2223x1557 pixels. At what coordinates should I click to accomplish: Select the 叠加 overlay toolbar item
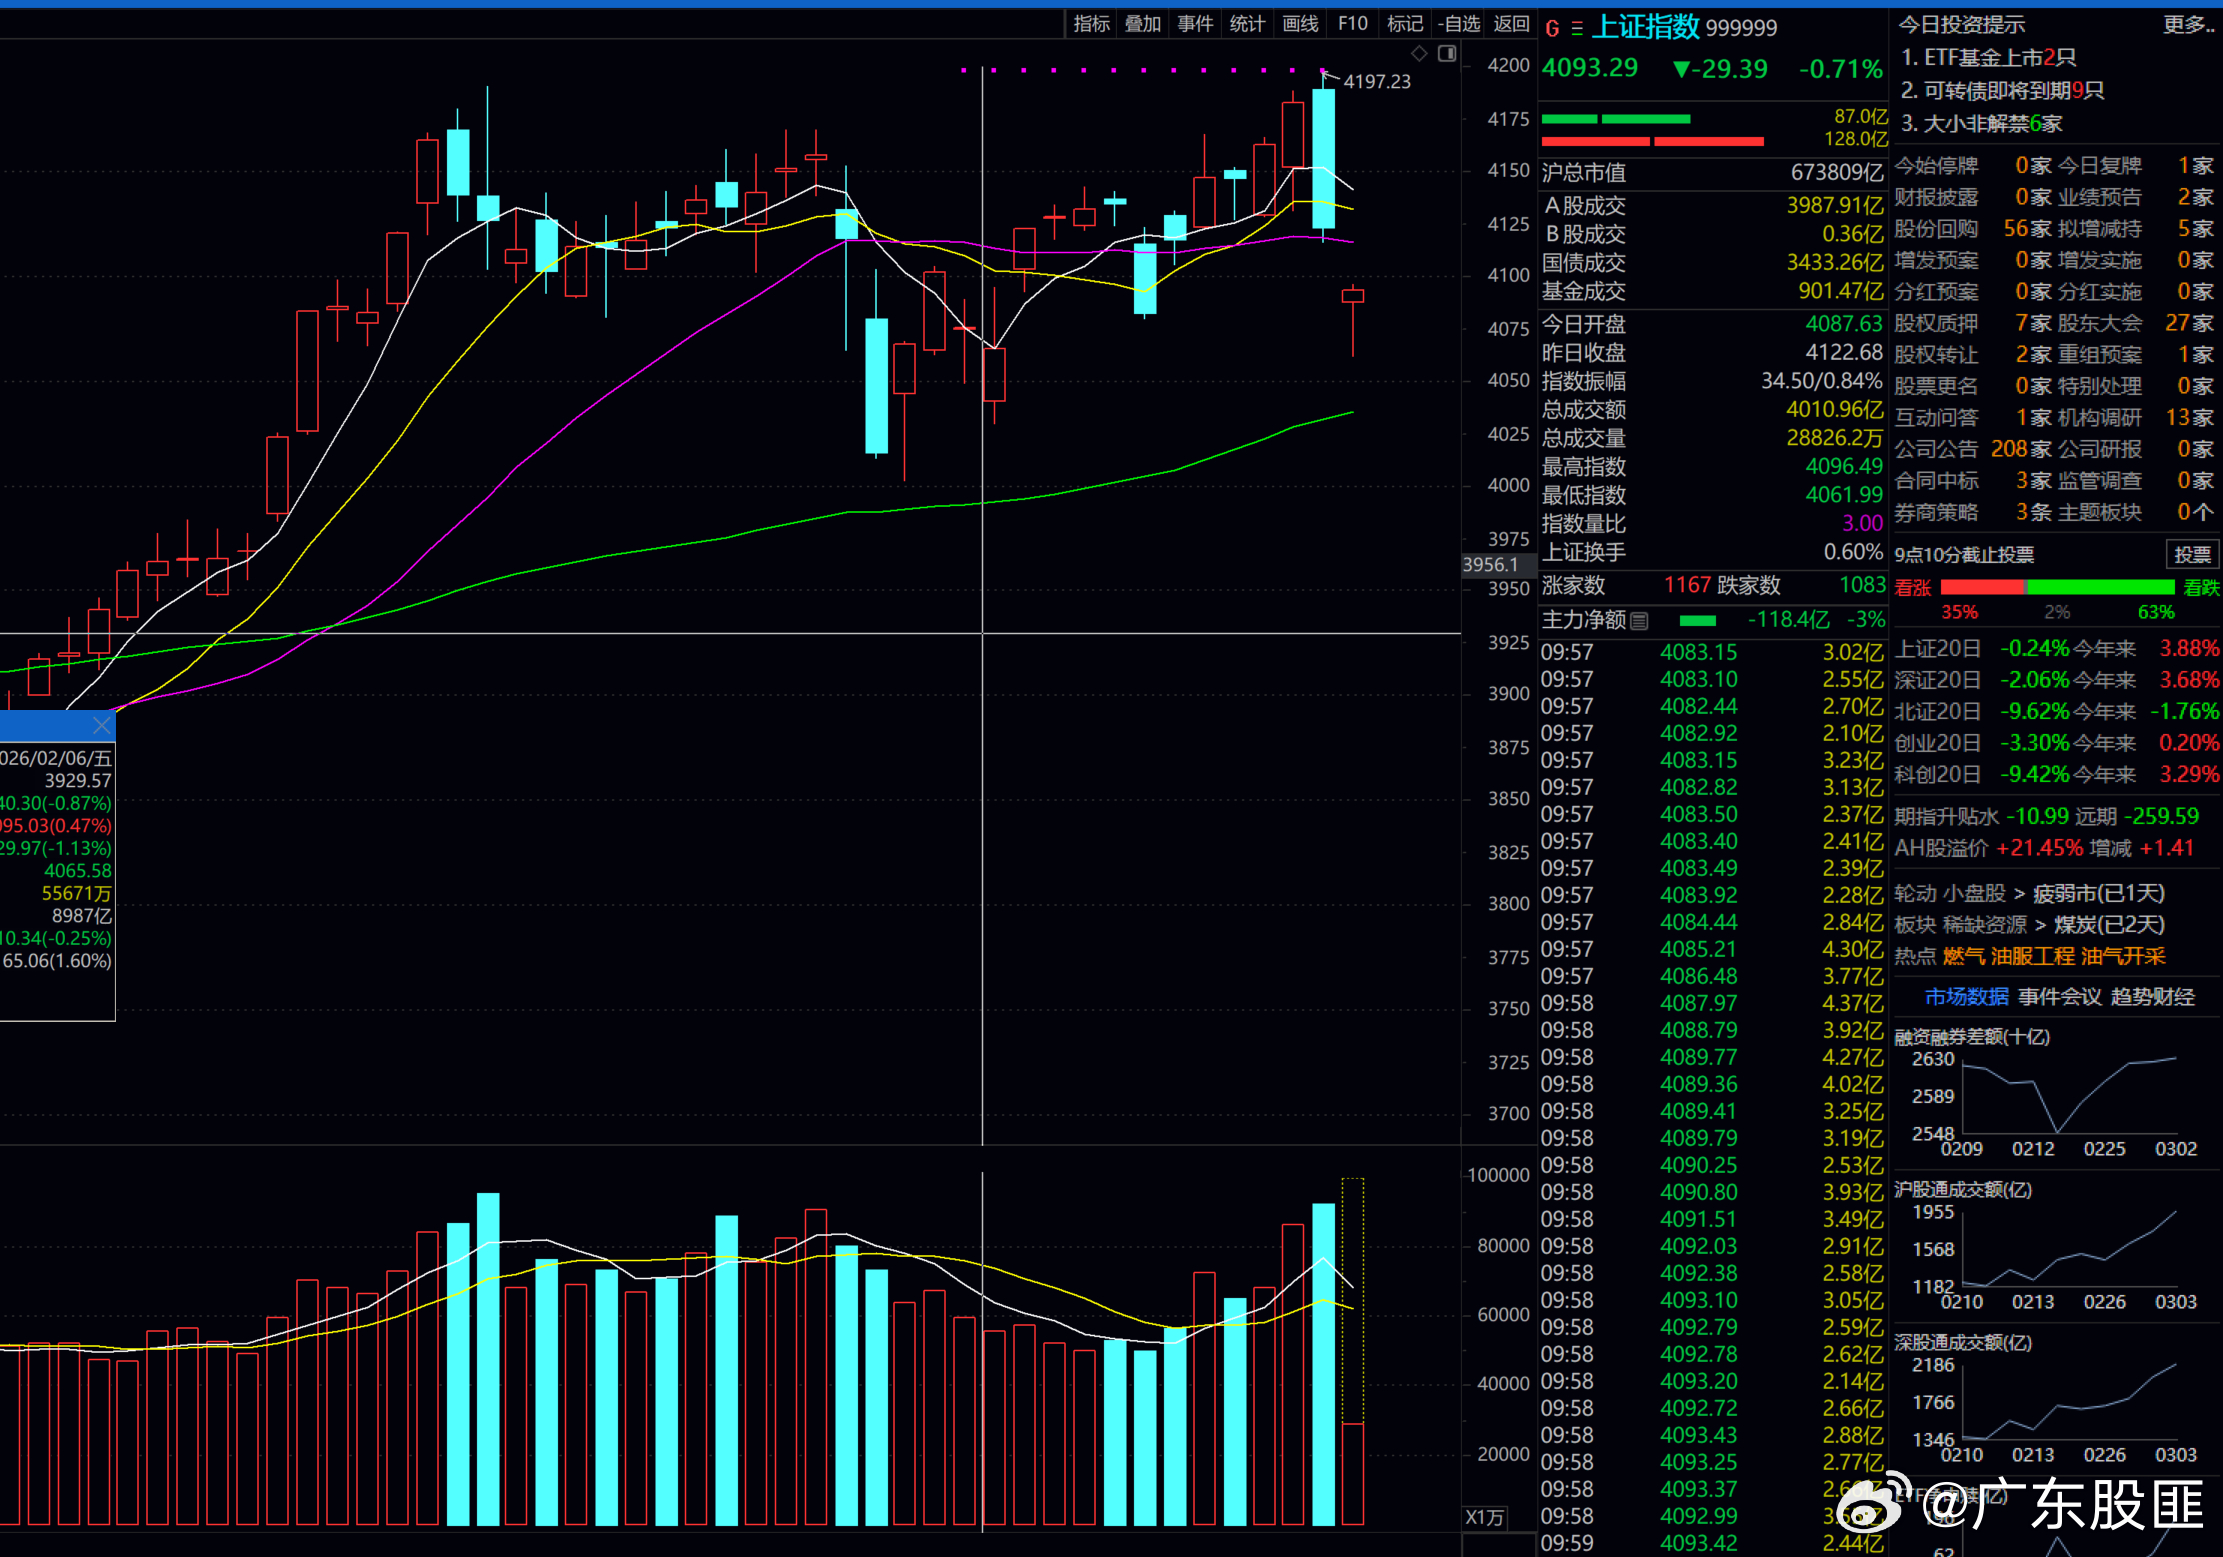click(x=1143, y=23)
